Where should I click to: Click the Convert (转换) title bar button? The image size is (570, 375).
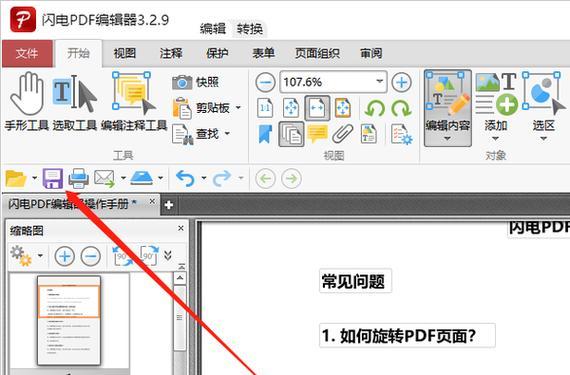[250, 28]
